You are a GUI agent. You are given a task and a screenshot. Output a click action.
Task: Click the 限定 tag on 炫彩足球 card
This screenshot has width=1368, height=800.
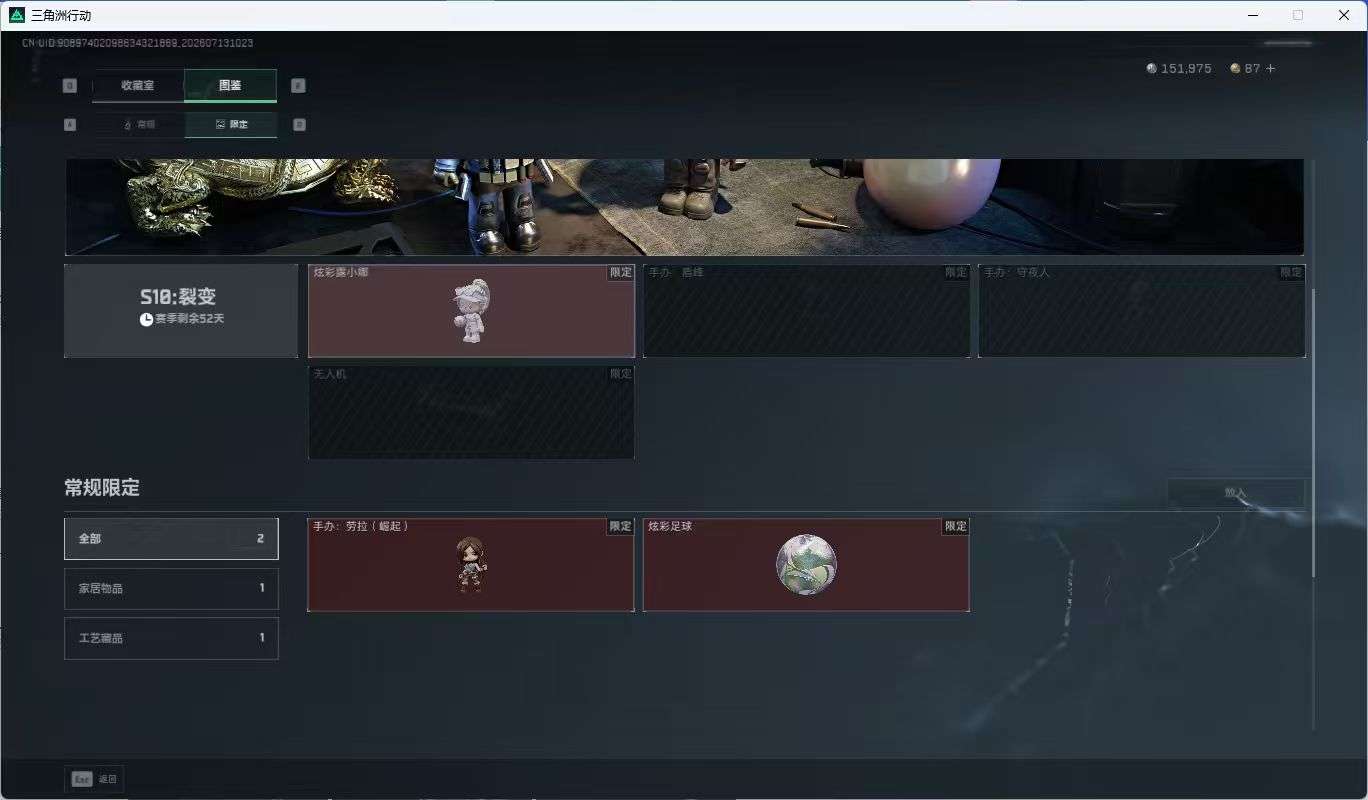point(956,526)
